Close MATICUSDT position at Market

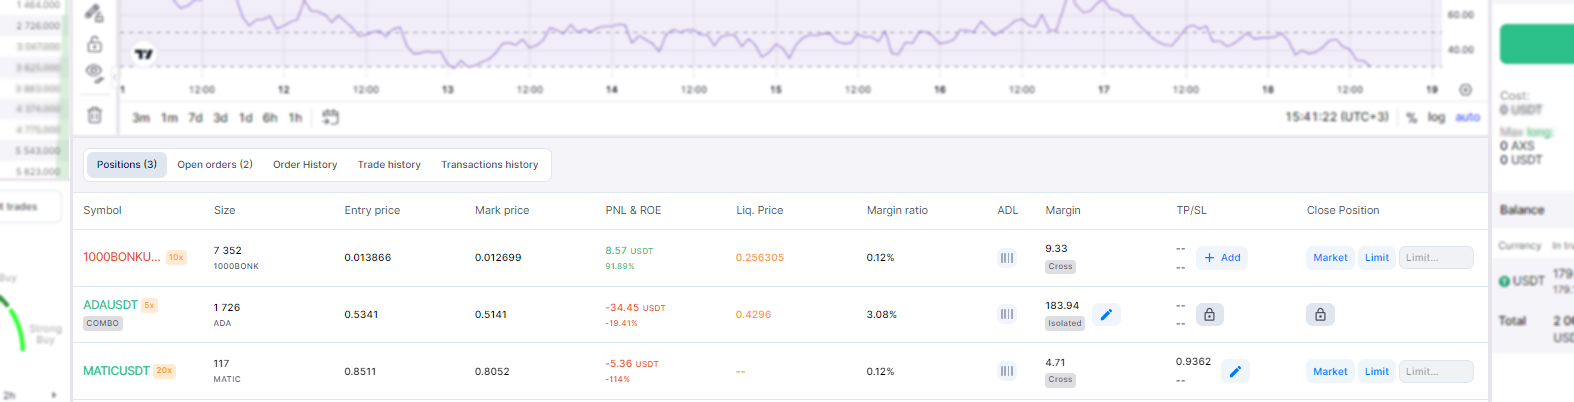[1330, 371]
